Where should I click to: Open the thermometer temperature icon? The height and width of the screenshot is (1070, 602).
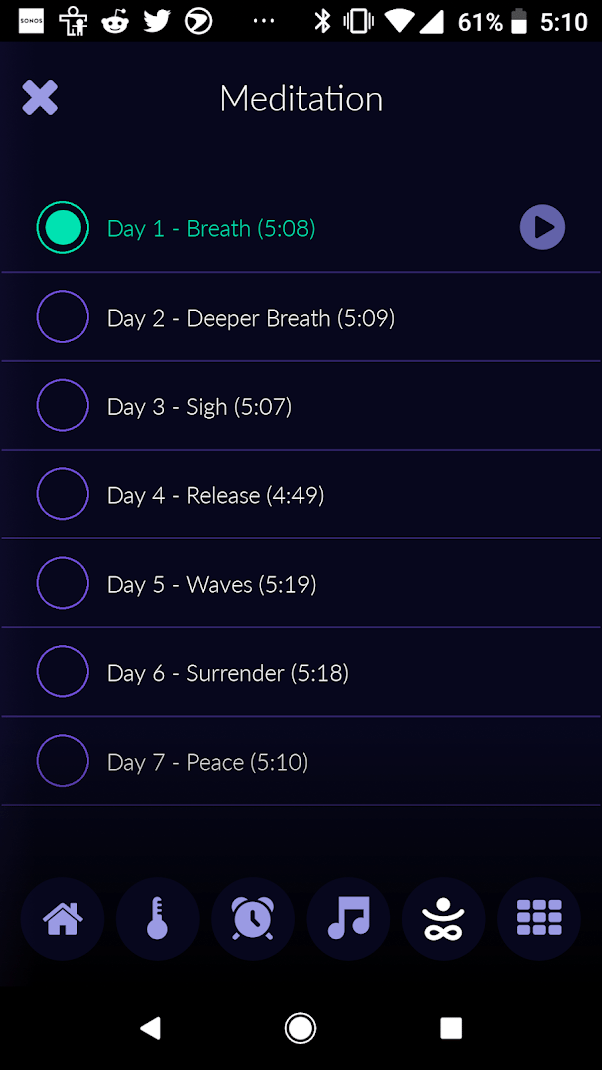pyautogui.click(x=158, y=919)
